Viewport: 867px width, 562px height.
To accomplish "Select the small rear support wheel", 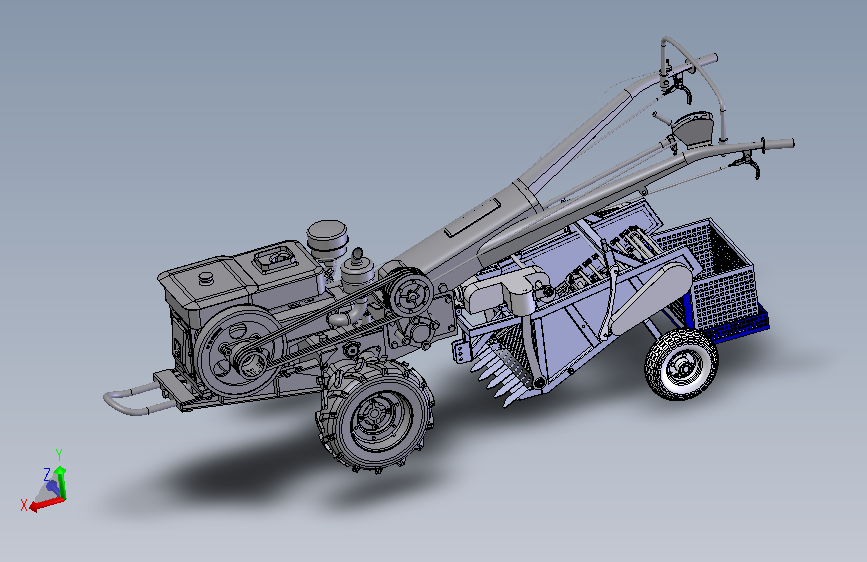I will tap(681, 364).
